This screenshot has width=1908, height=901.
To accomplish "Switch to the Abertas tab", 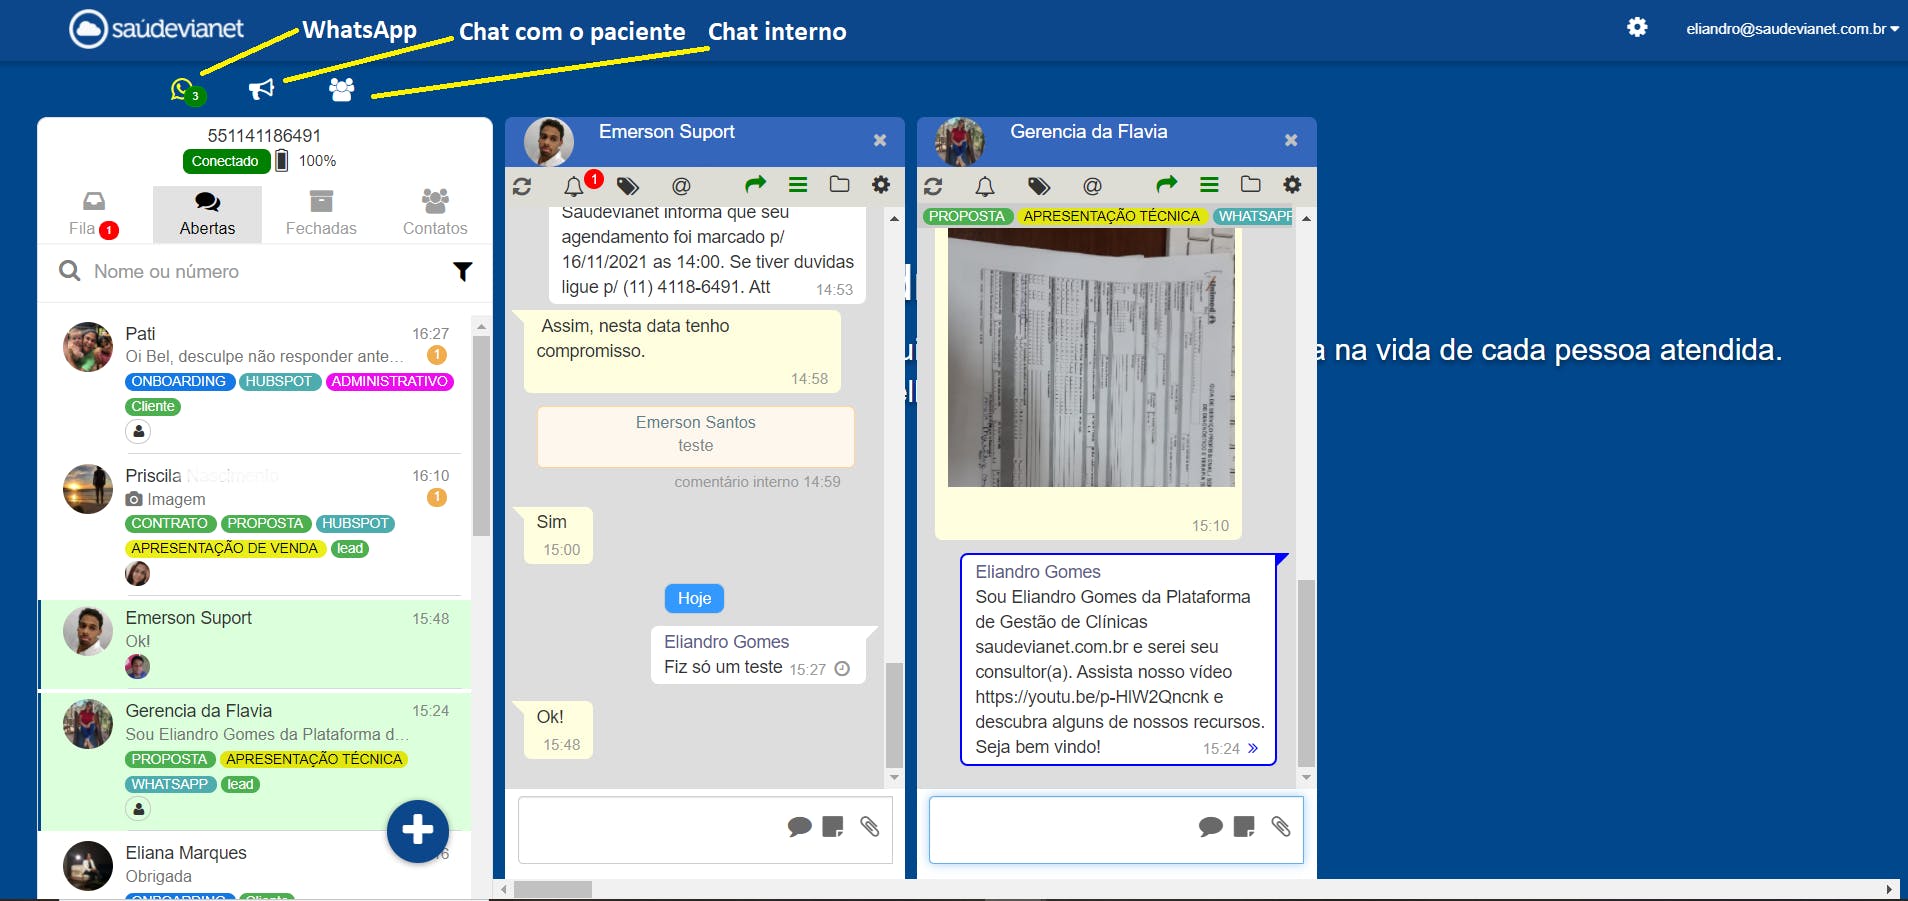I will pyautogui.click(x=207, y=214).
